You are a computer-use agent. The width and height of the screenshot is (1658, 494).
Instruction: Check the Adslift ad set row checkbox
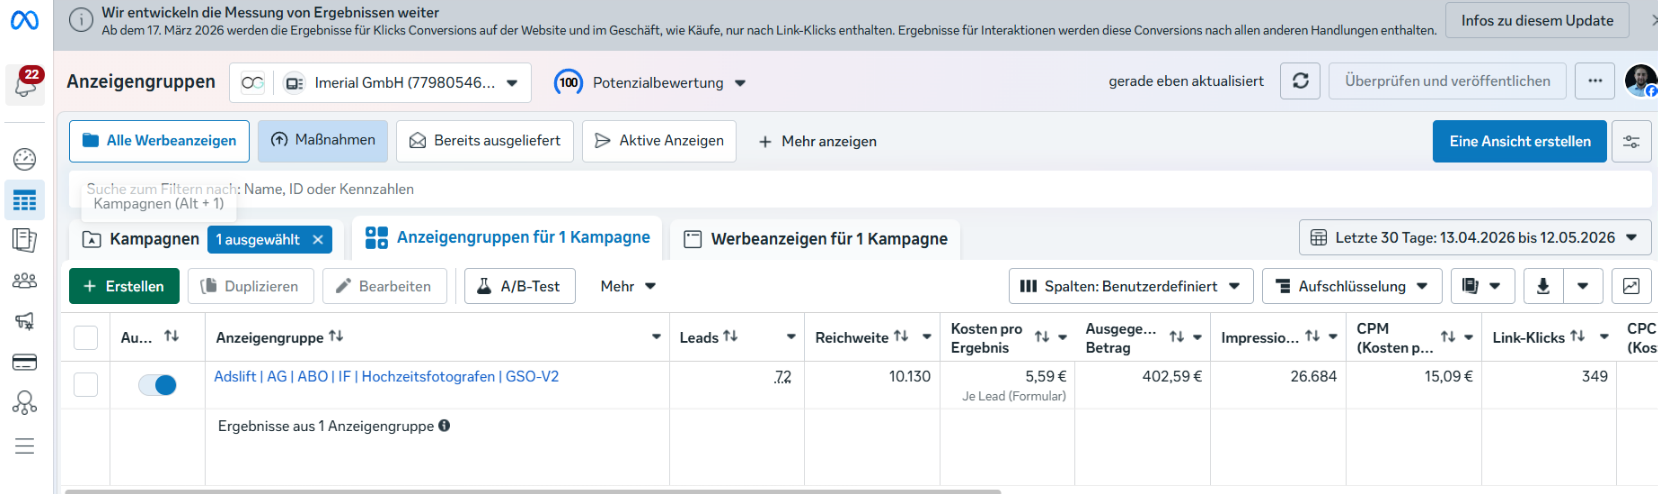click(86, 385)
